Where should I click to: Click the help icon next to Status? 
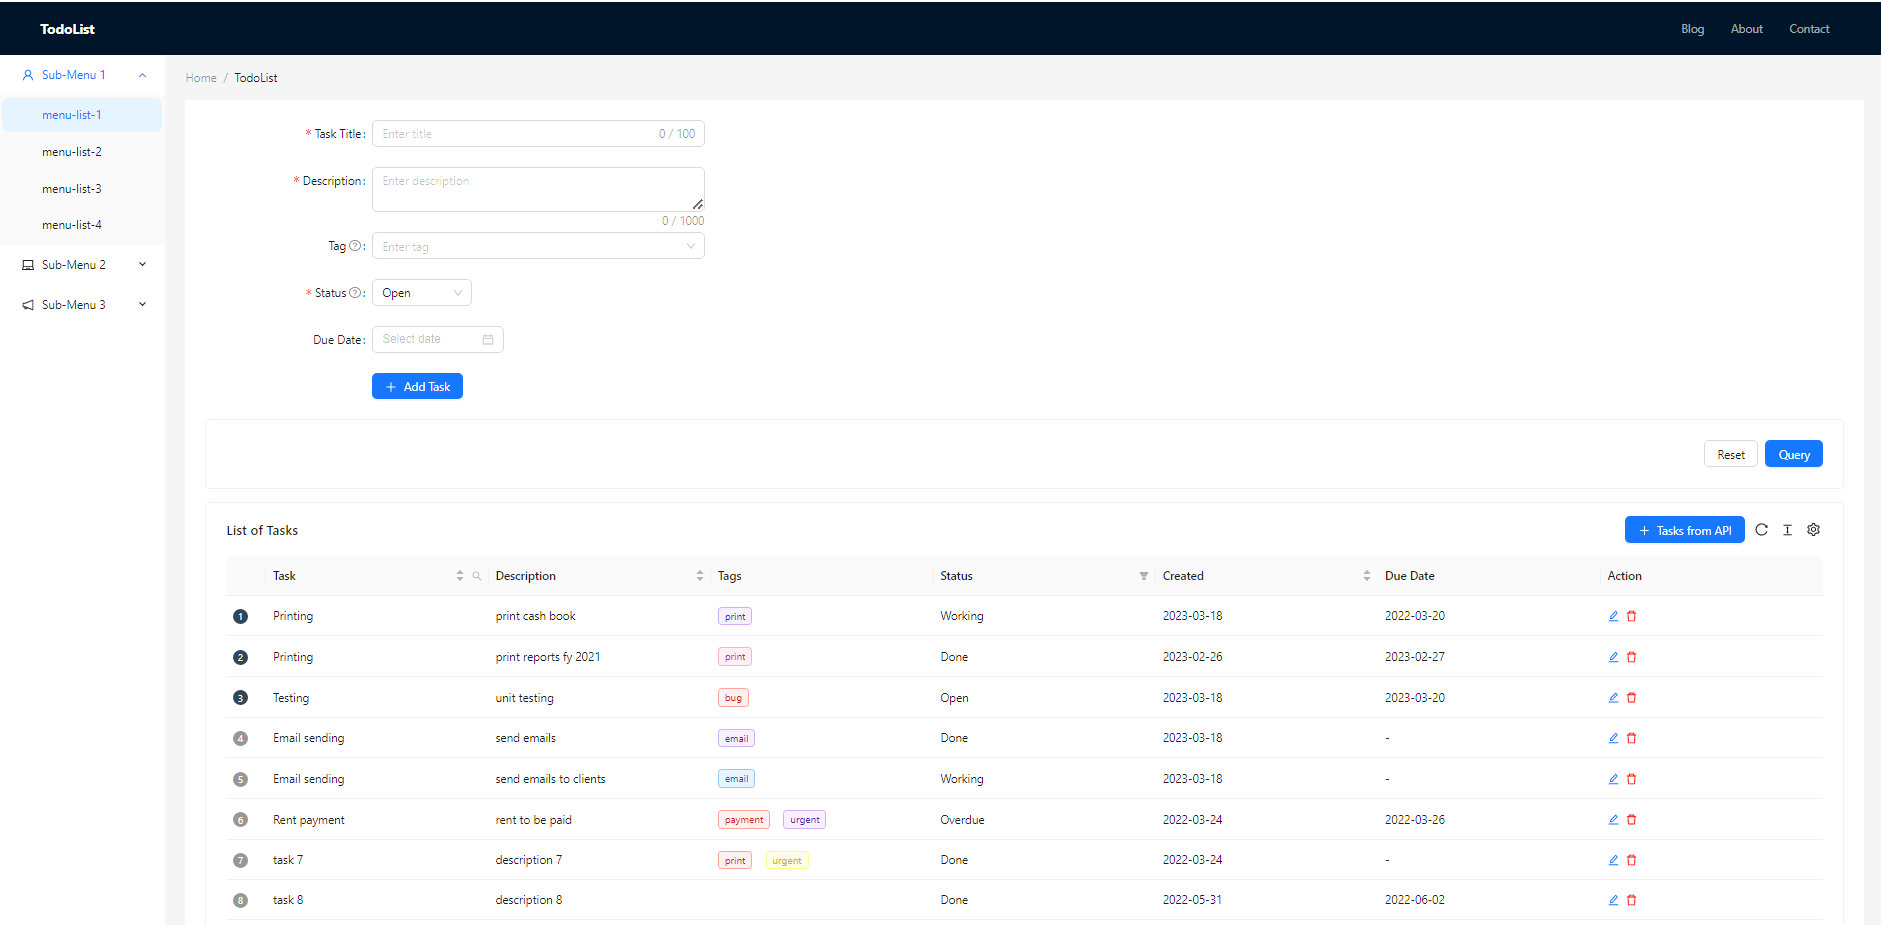(x=355, y=292)
